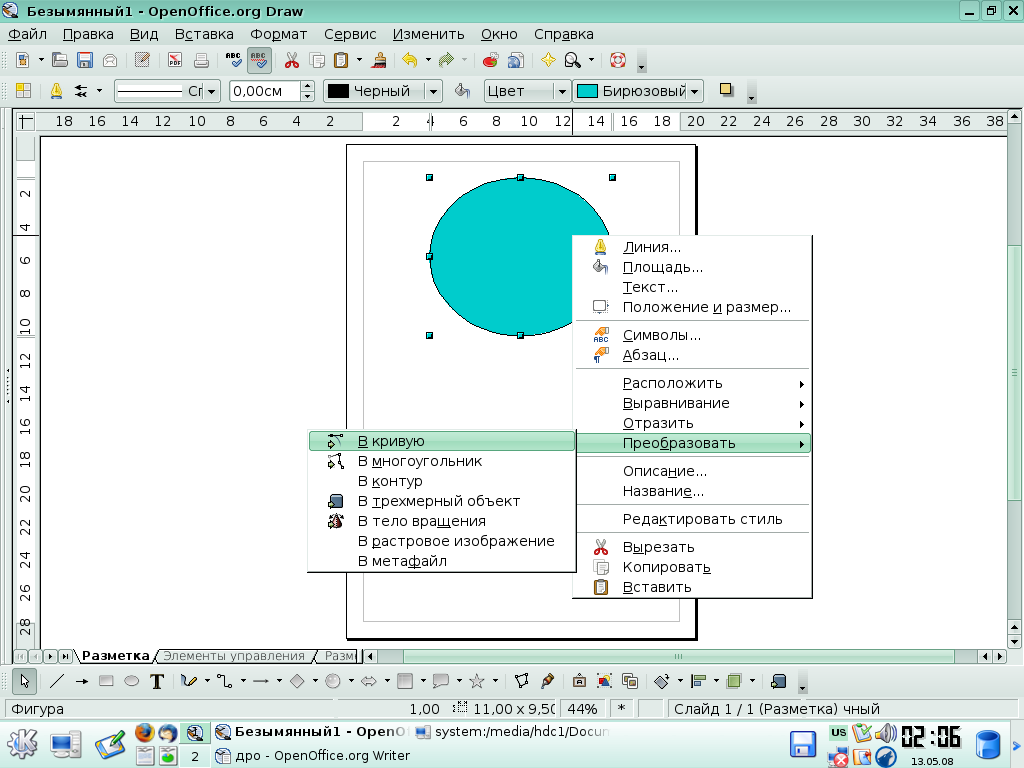1024x768 pixels.
Task: Choose В многоугольник option
Action: click(441, 461)
